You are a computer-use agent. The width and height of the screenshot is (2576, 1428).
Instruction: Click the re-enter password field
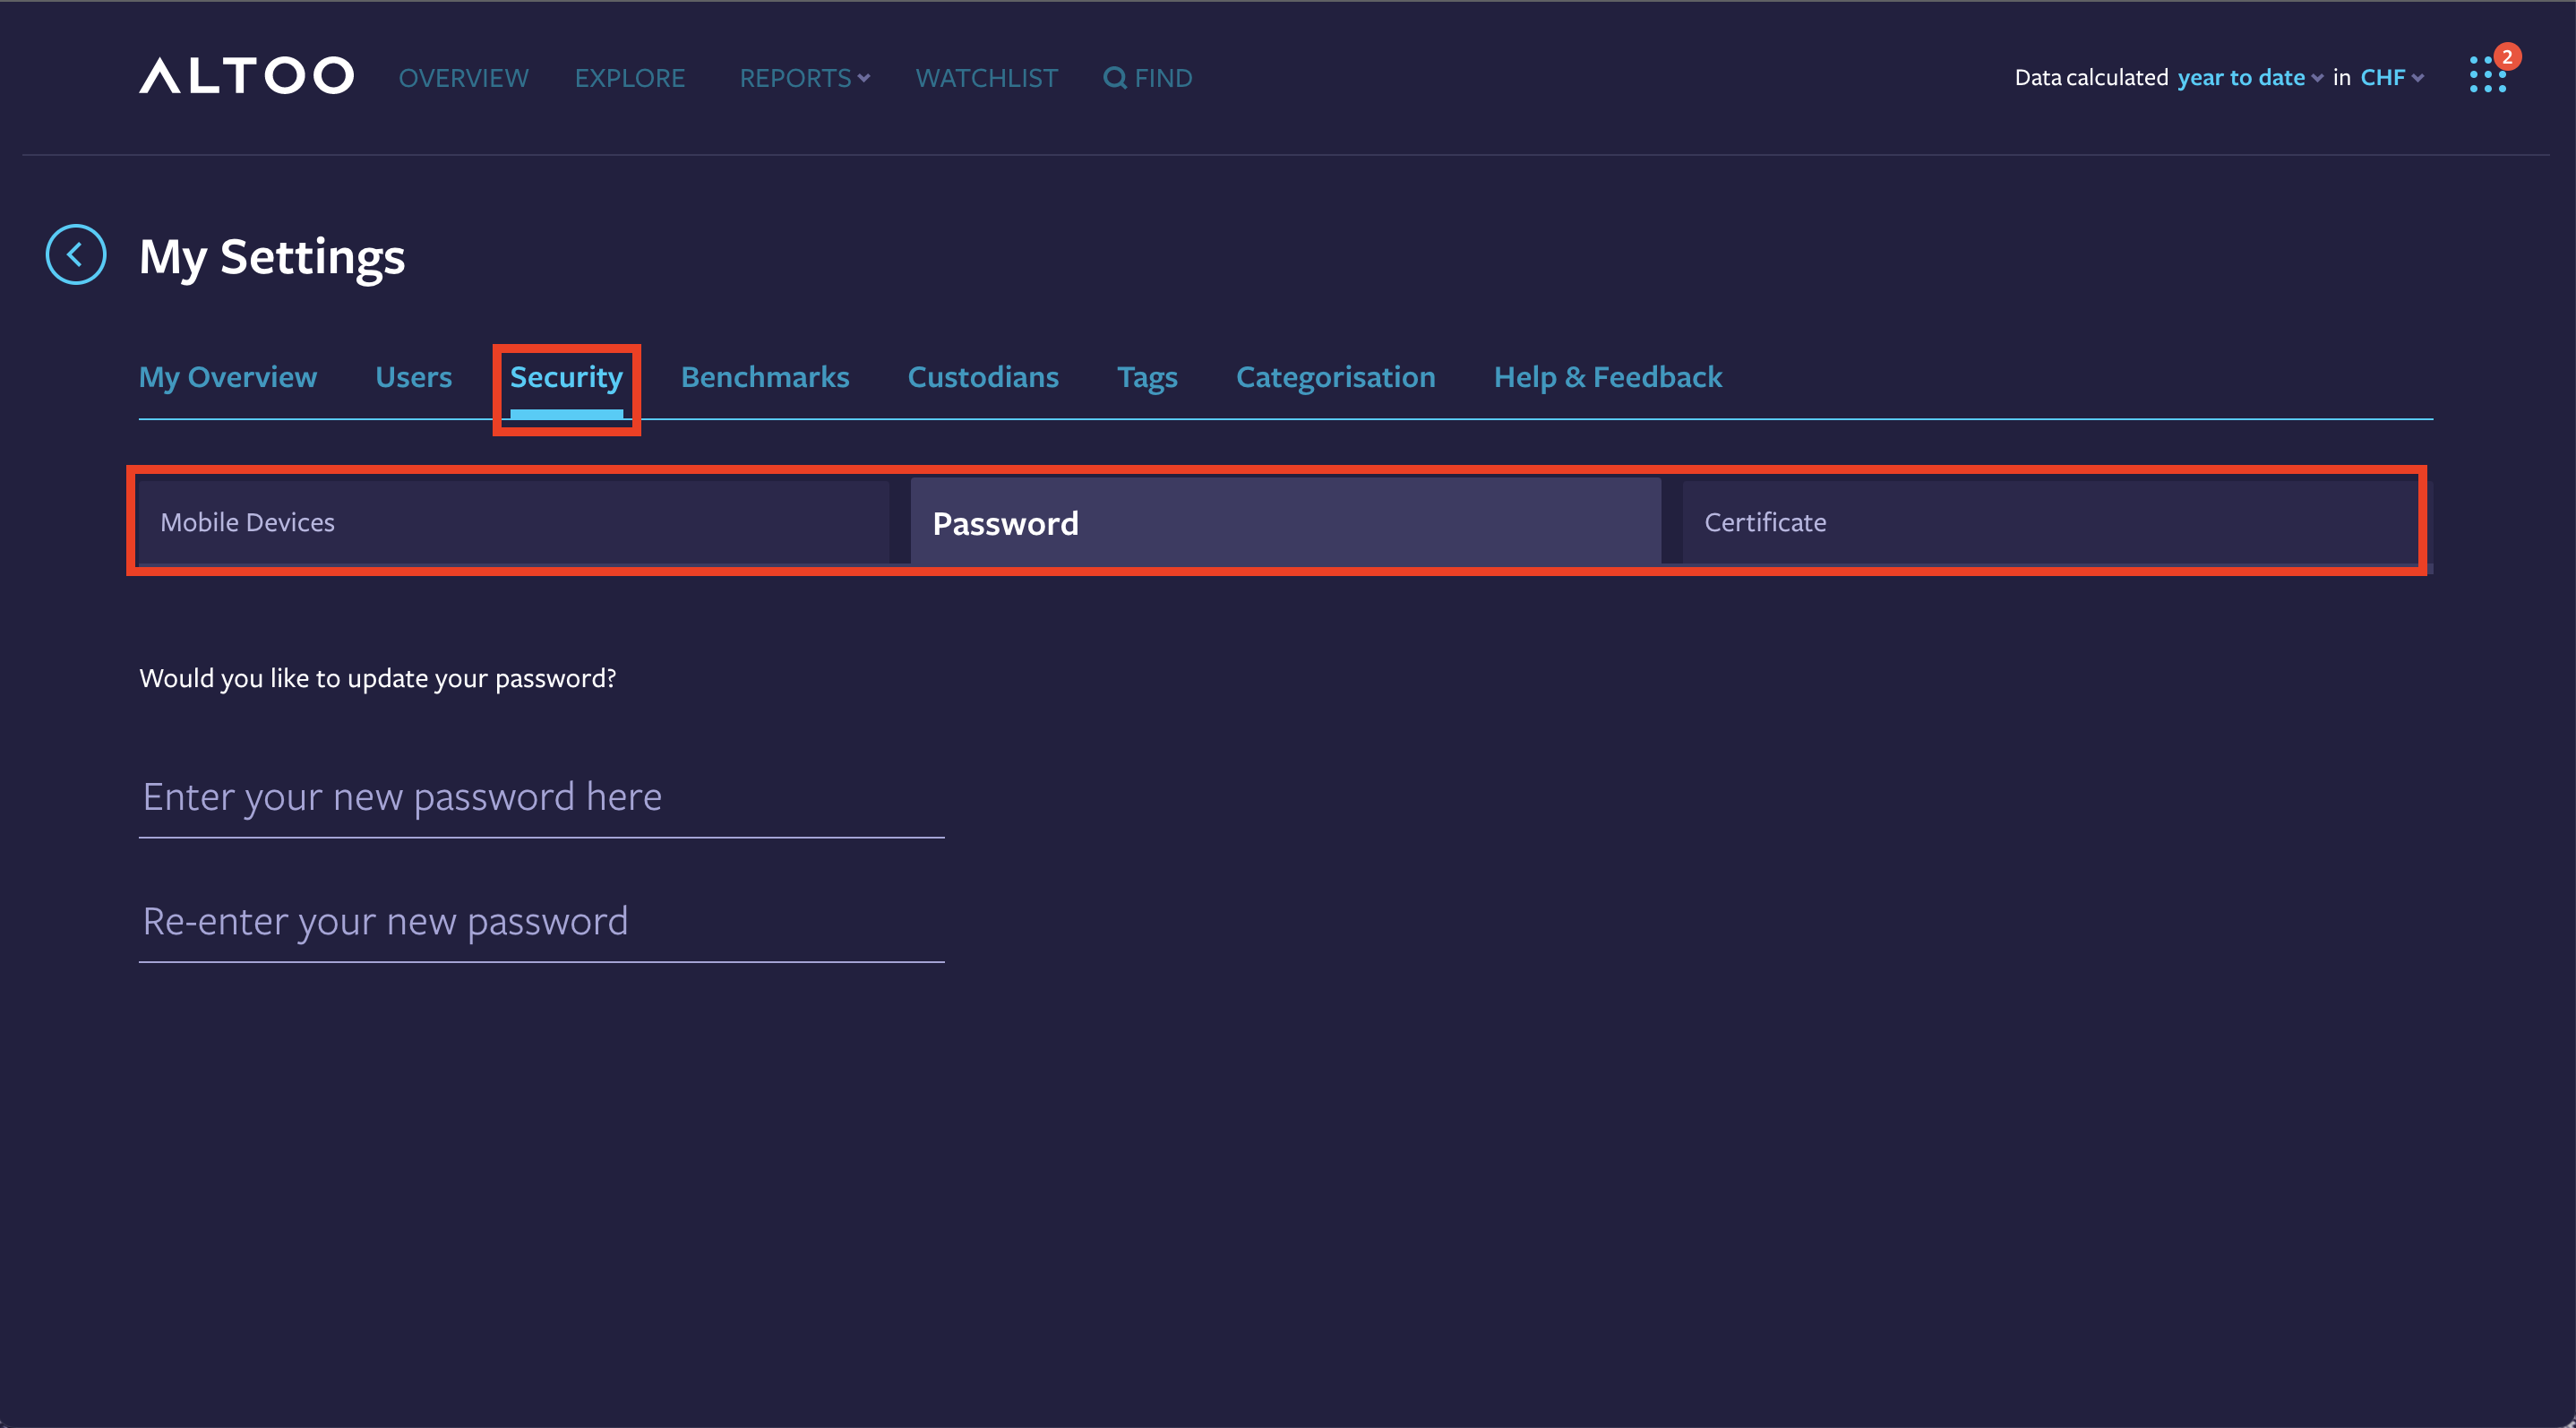[540, 921]
